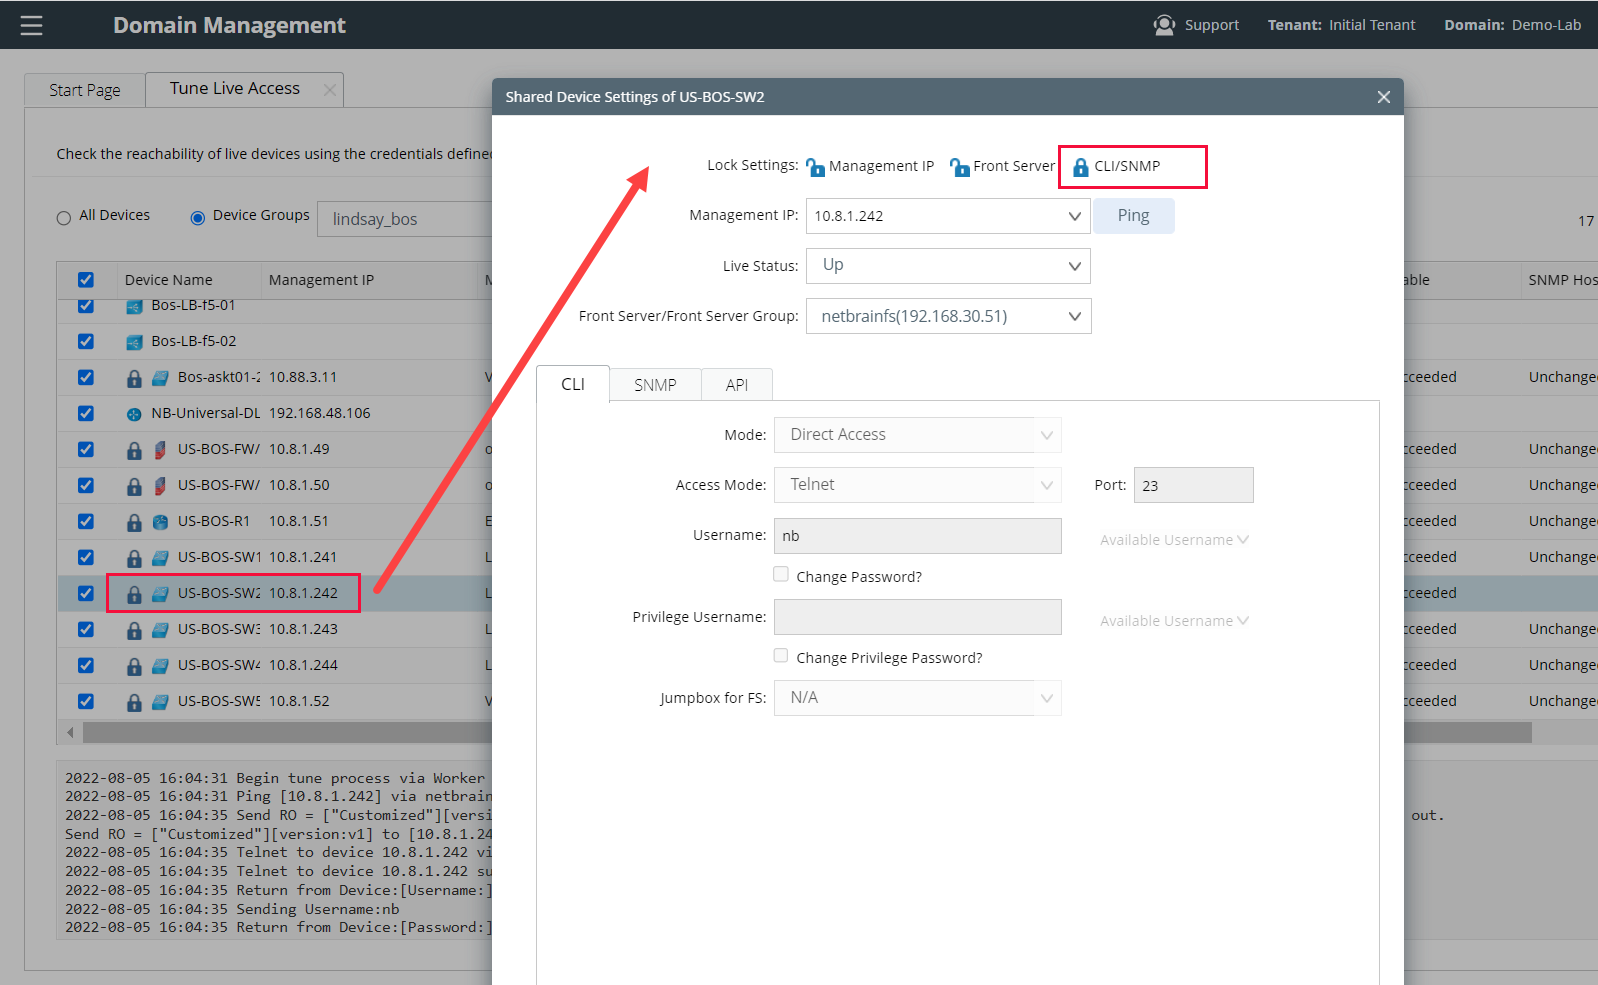1598x985 pixels.
Task: Click the Domain: Demo-Lab label
Action: pos(1513,25)
